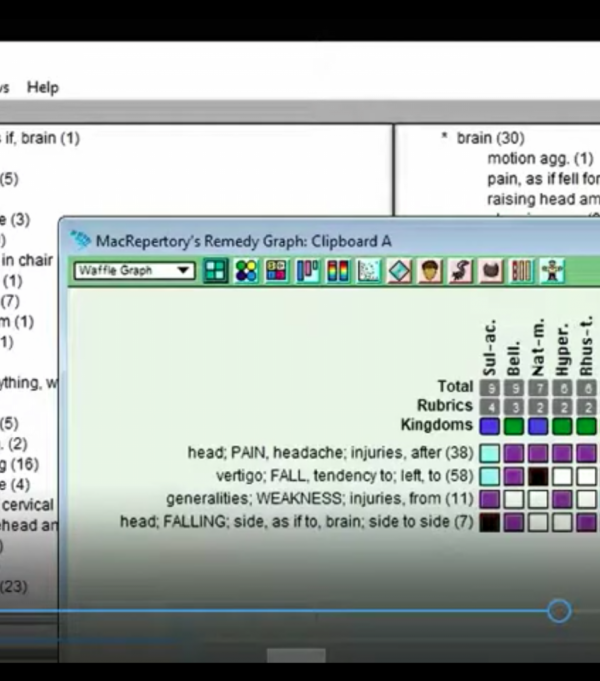Click Sul-ac. blue Kingdoms swatch
This screenshot has width=600, height=681.
[x=490, y=426]
